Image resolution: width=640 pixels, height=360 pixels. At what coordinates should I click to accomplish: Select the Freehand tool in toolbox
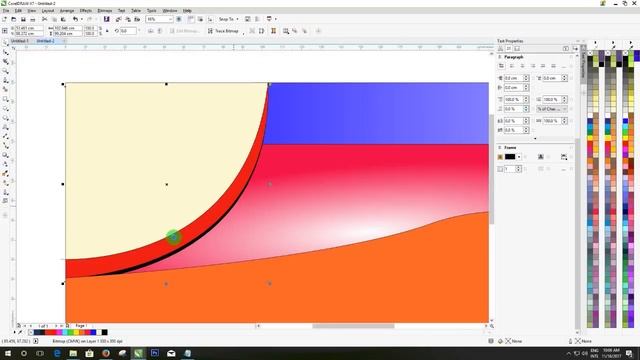click(6, 80)
